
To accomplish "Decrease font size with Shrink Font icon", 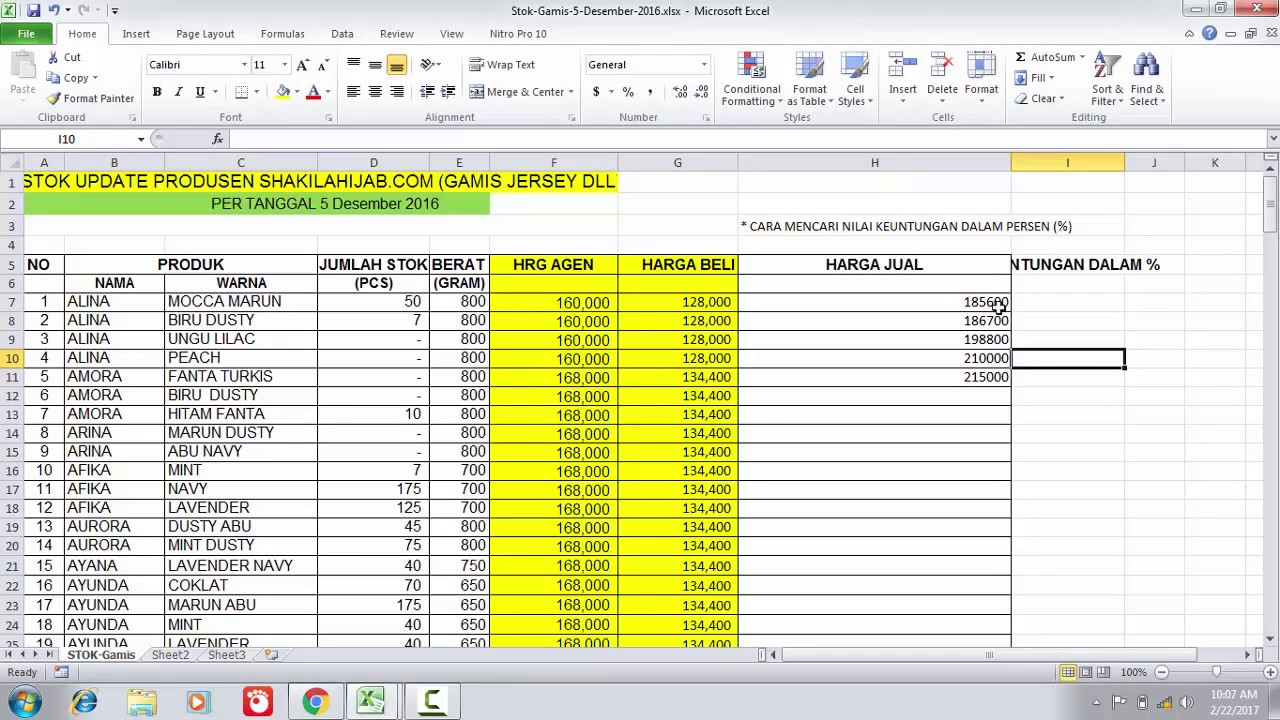I will [322, 65].
